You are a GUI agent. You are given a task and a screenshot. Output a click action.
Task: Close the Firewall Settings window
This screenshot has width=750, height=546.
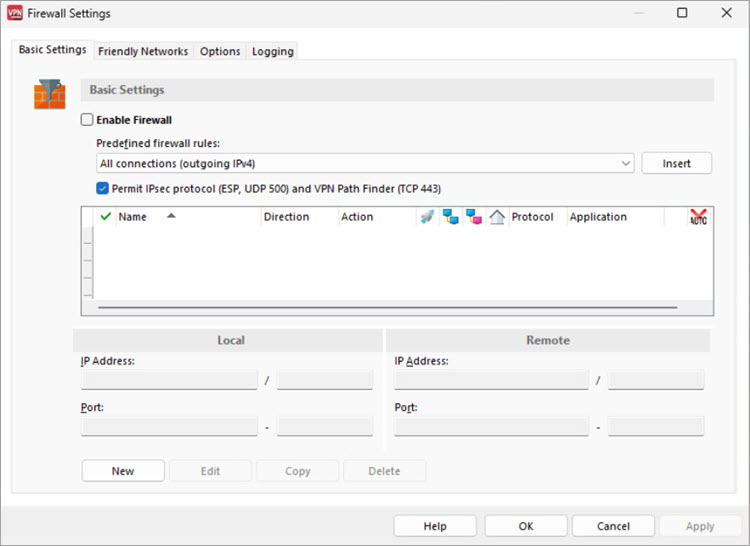coord(727,13)
